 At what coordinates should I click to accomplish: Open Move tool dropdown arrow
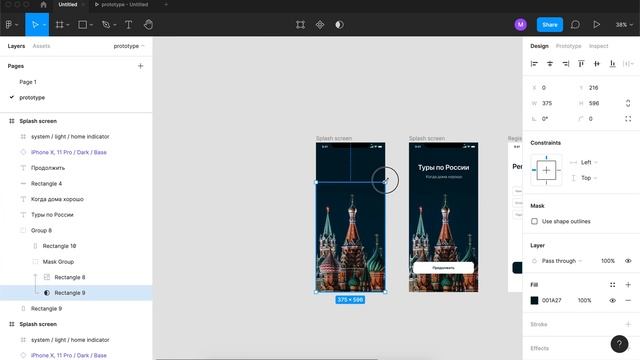tap(44, 25)
